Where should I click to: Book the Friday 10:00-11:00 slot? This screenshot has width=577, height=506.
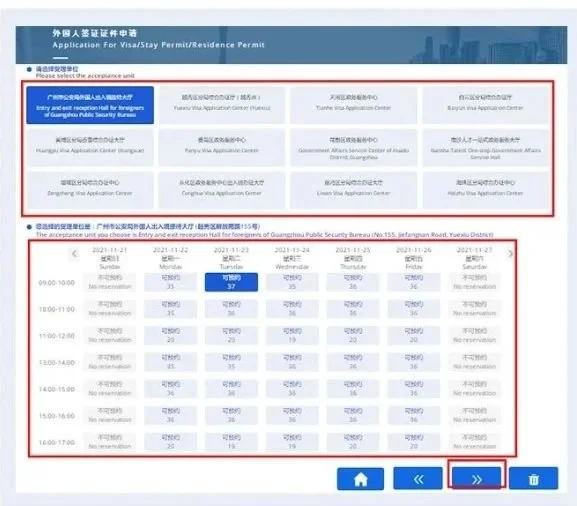[414, 309]
